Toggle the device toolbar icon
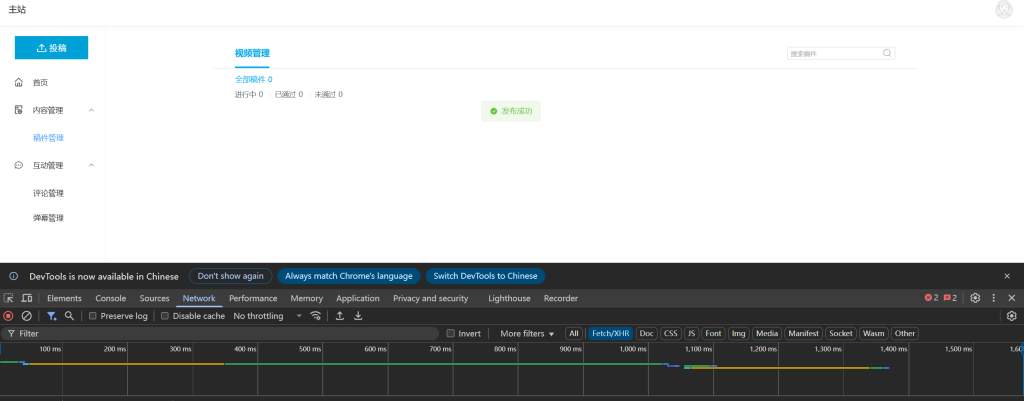This screenshot has width=1024, height=401. point(27,298)
